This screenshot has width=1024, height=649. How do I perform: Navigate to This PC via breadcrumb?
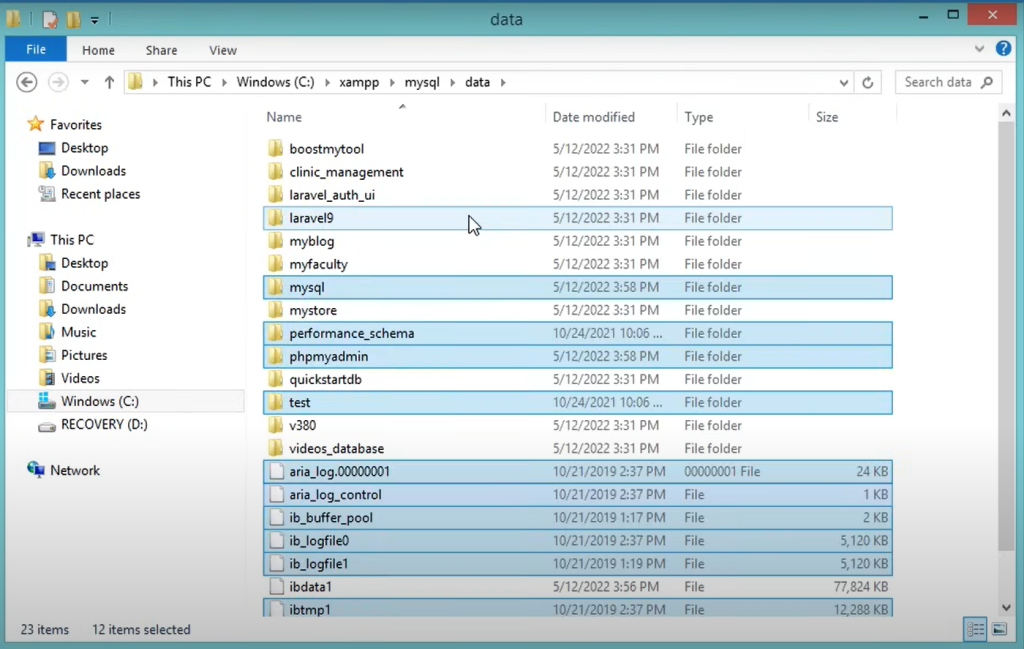188,82
